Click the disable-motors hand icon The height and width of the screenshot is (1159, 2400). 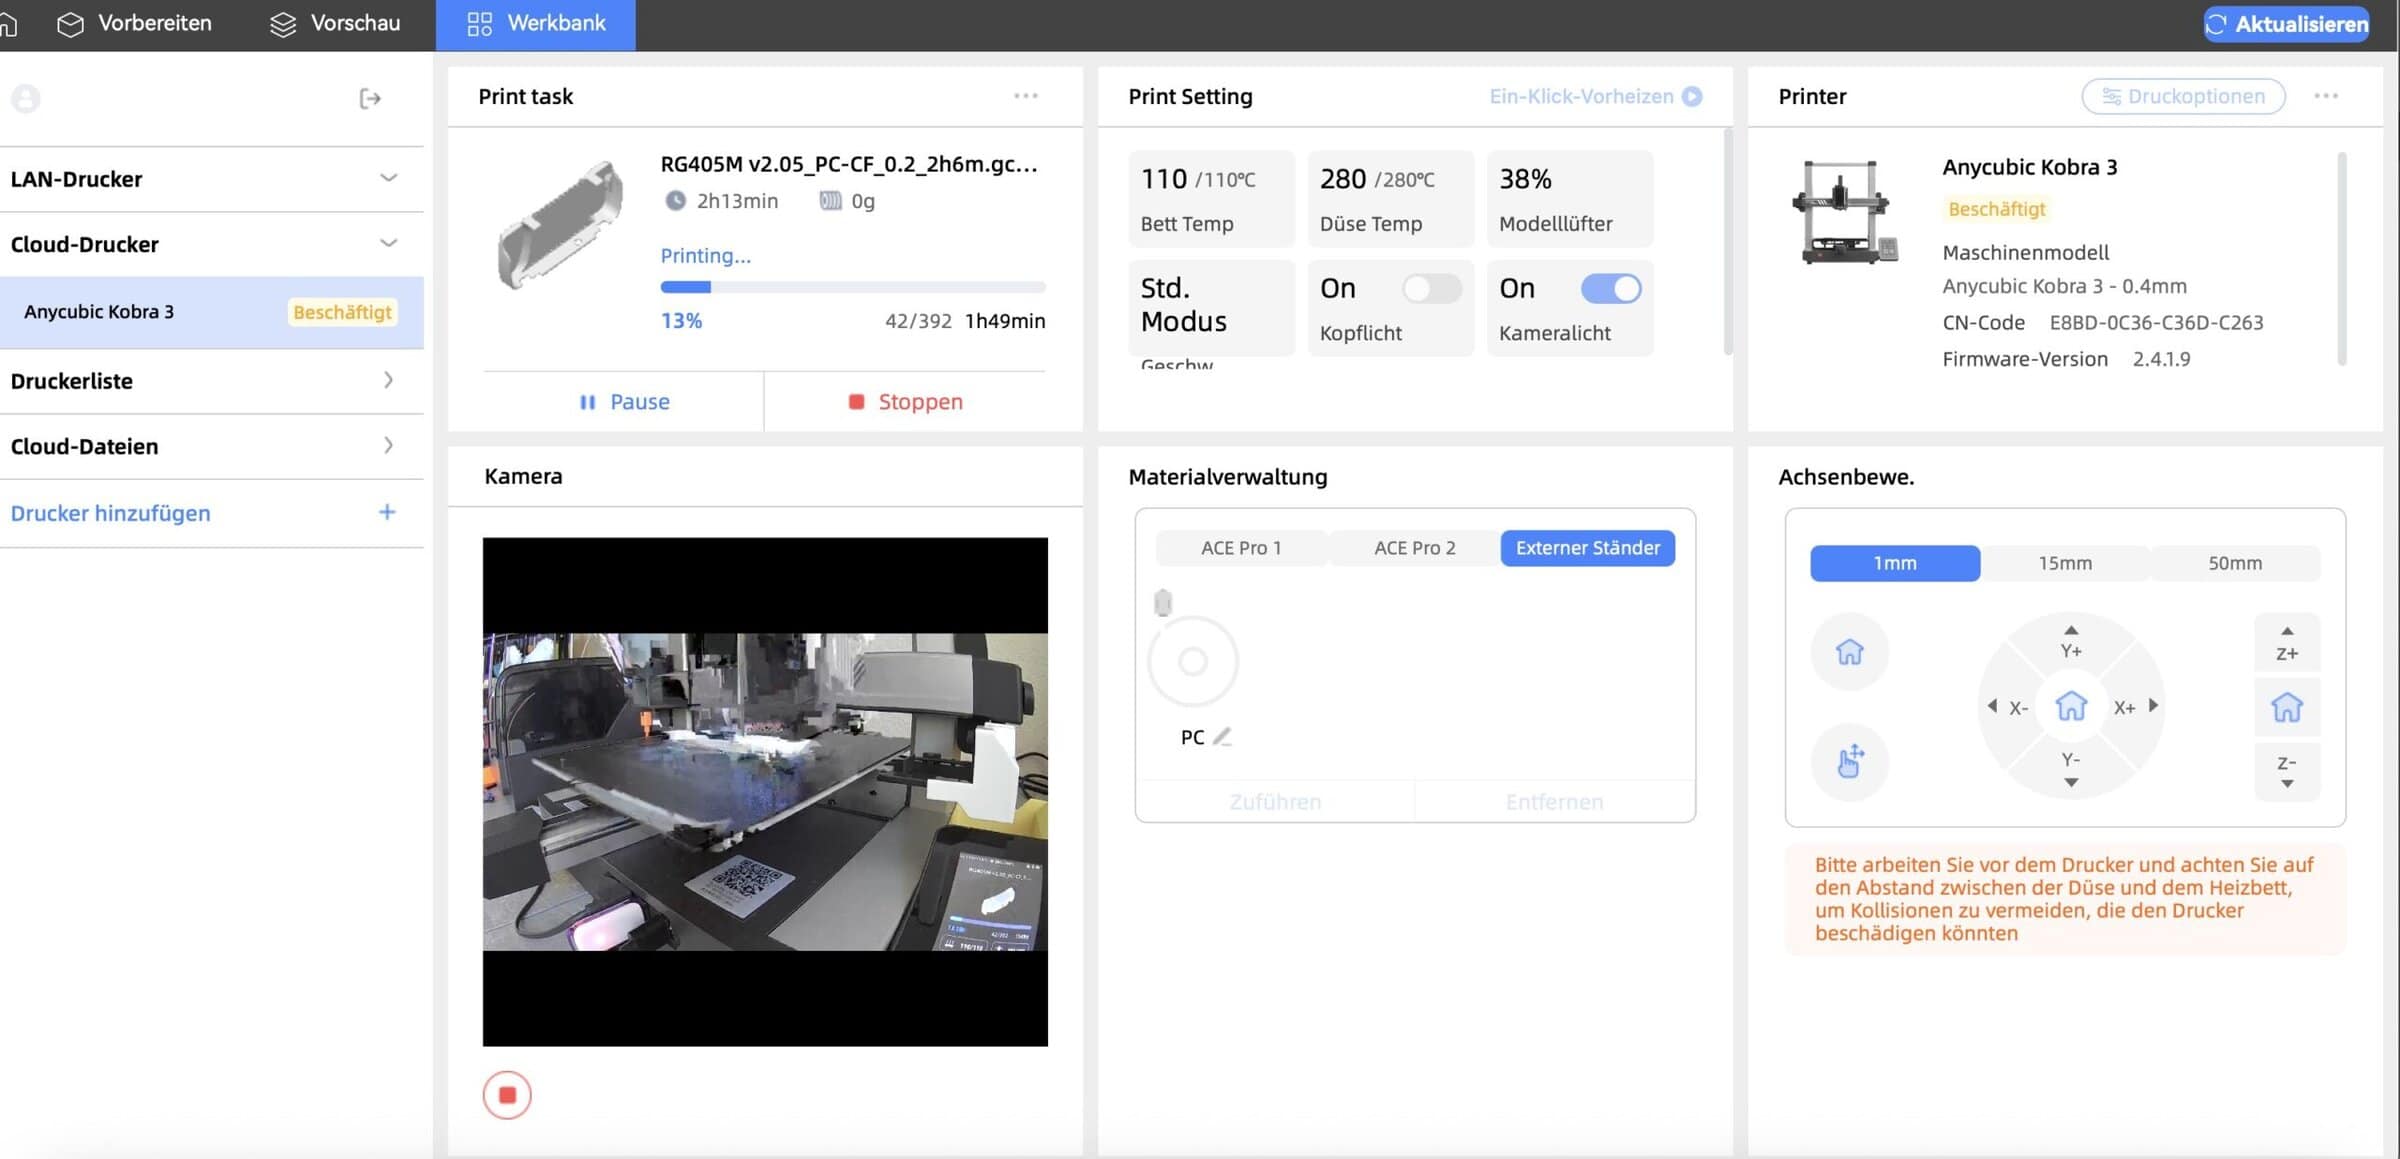(x=1849, y=761)
